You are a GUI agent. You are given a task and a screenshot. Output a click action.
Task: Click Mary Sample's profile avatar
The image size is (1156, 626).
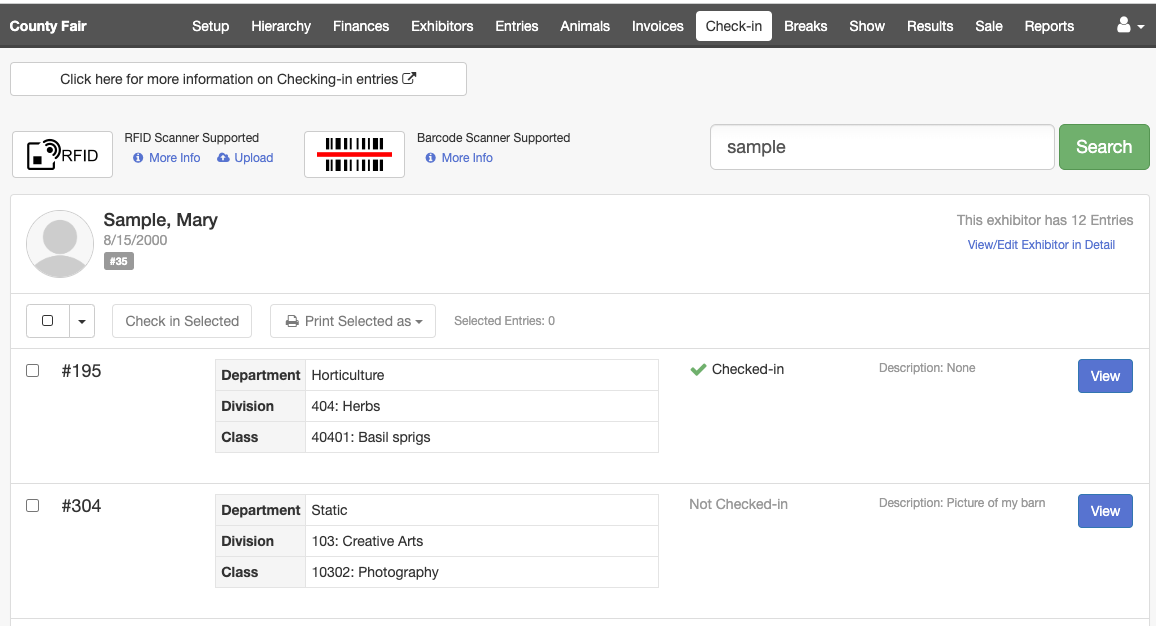point(61,244)
